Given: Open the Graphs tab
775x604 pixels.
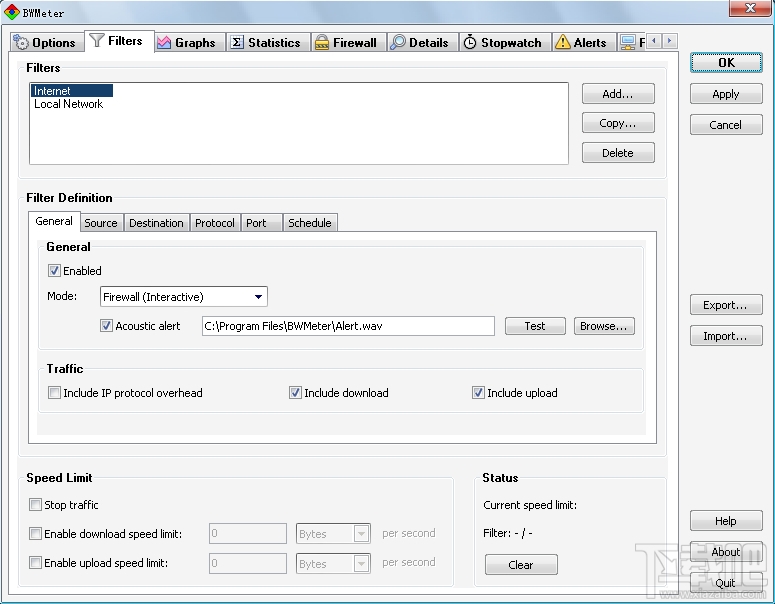Looking at the screenshot, I should coord(190,43).
